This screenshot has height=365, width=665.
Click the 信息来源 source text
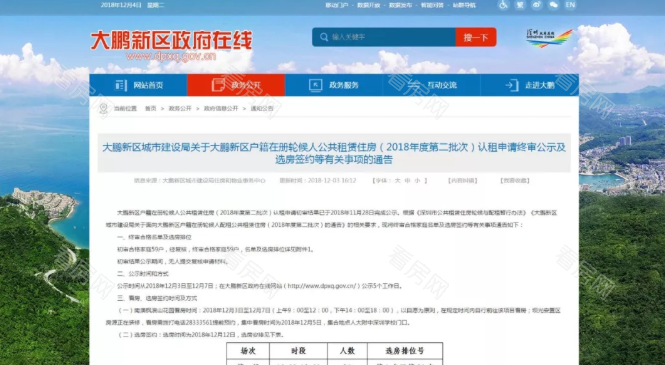200,181
